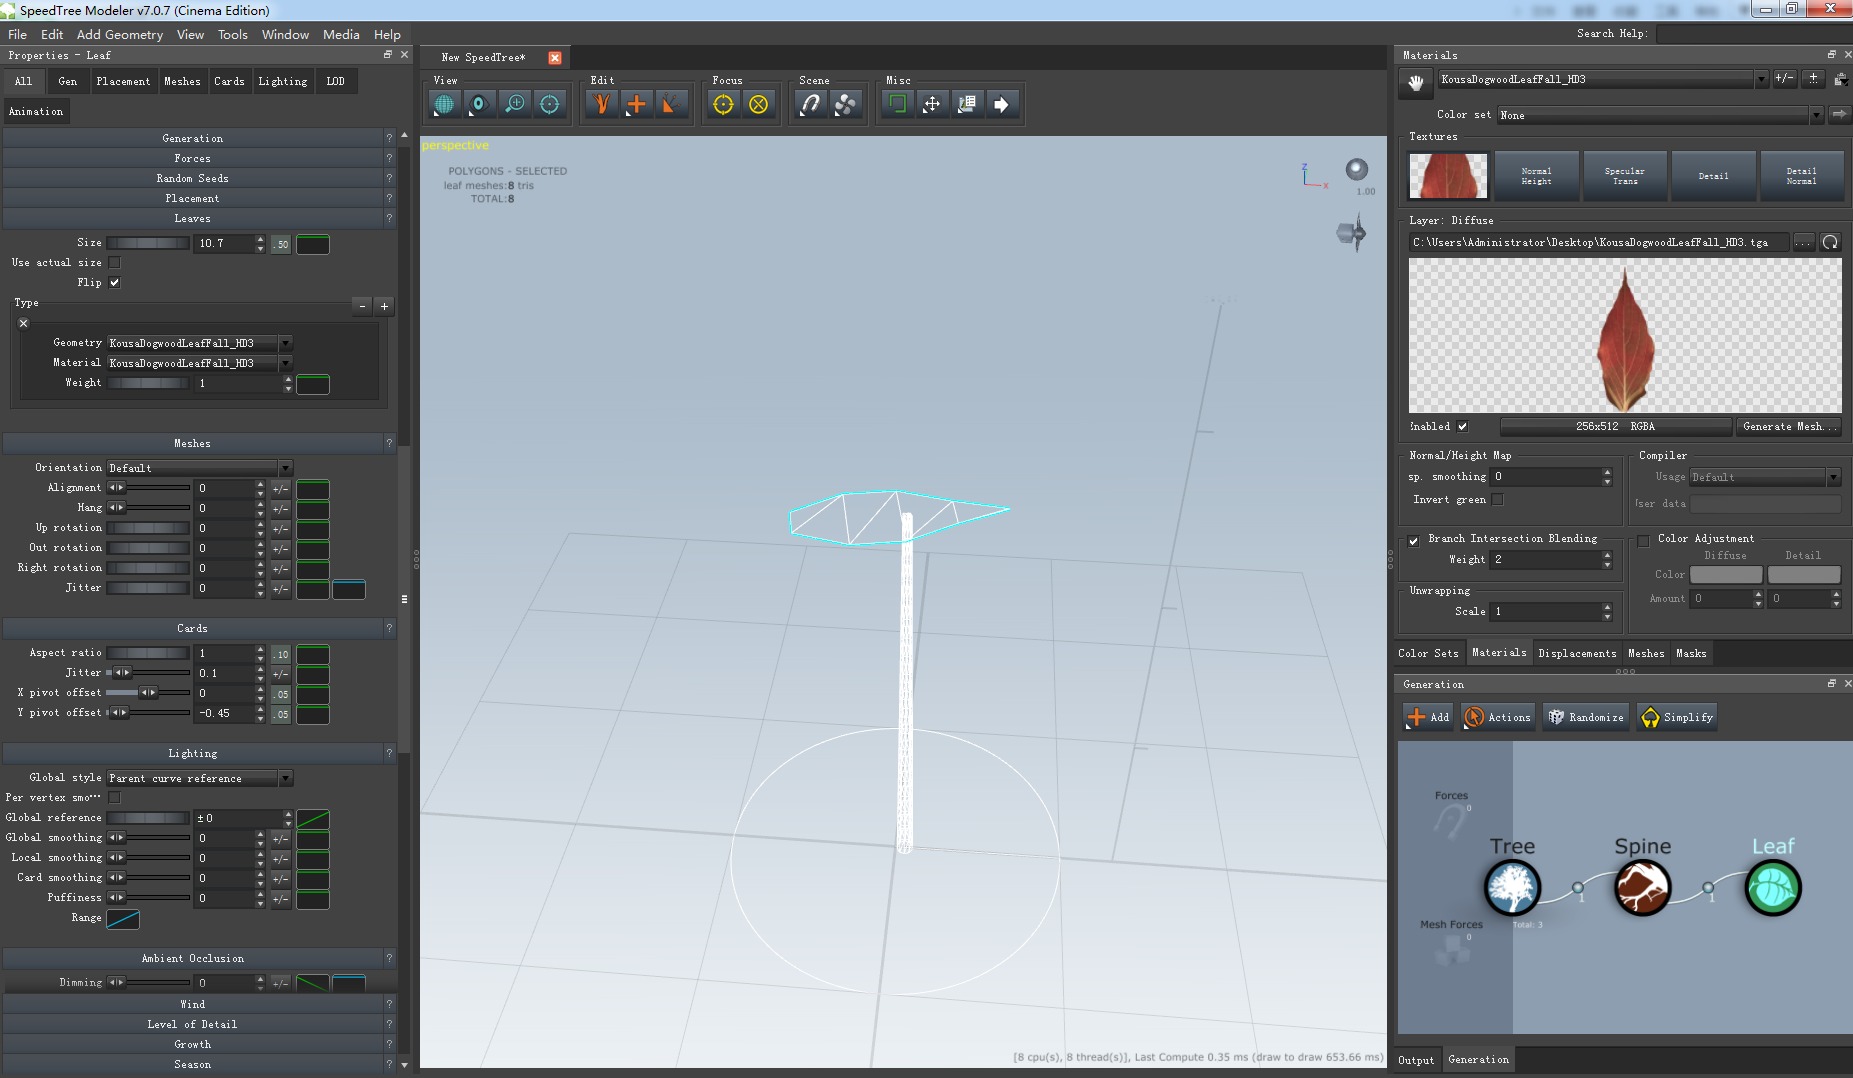Click the Forces icon in Generation graph
The height and width of the screenshot is (1078, 1853).
[1449, 820]
